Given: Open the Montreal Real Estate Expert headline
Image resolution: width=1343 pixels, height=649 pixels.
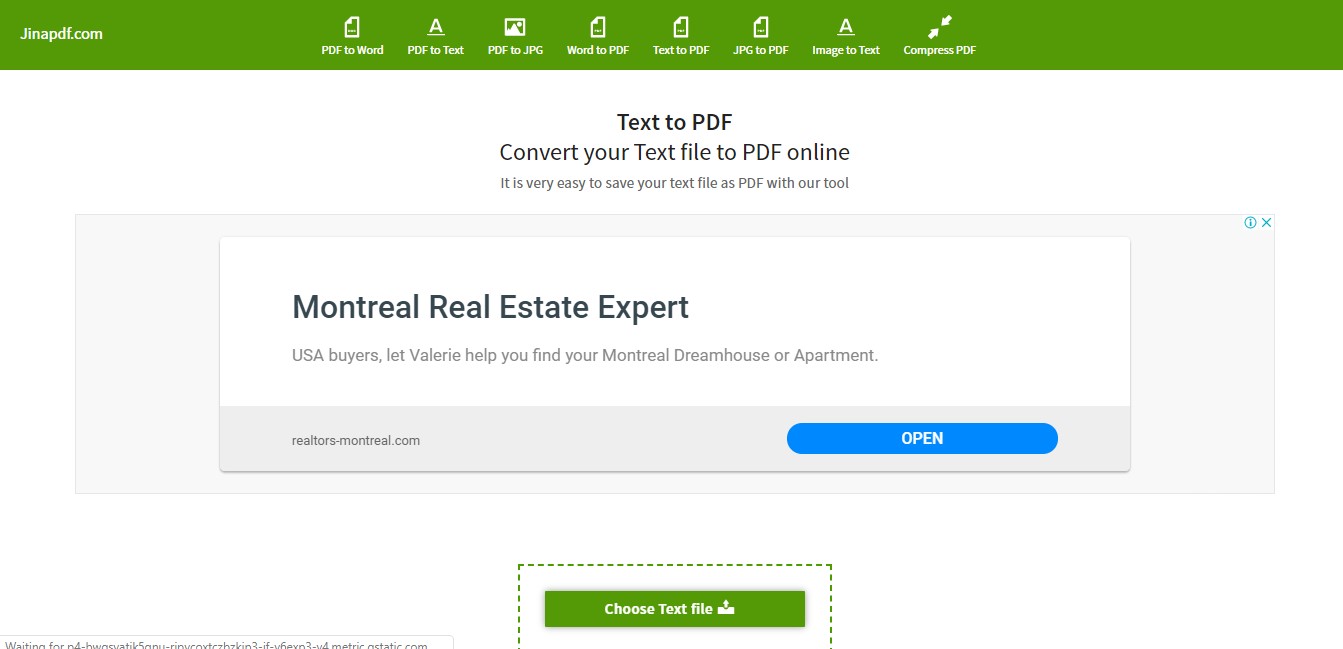Looking at the screenshot, I should tap(490, 306).
